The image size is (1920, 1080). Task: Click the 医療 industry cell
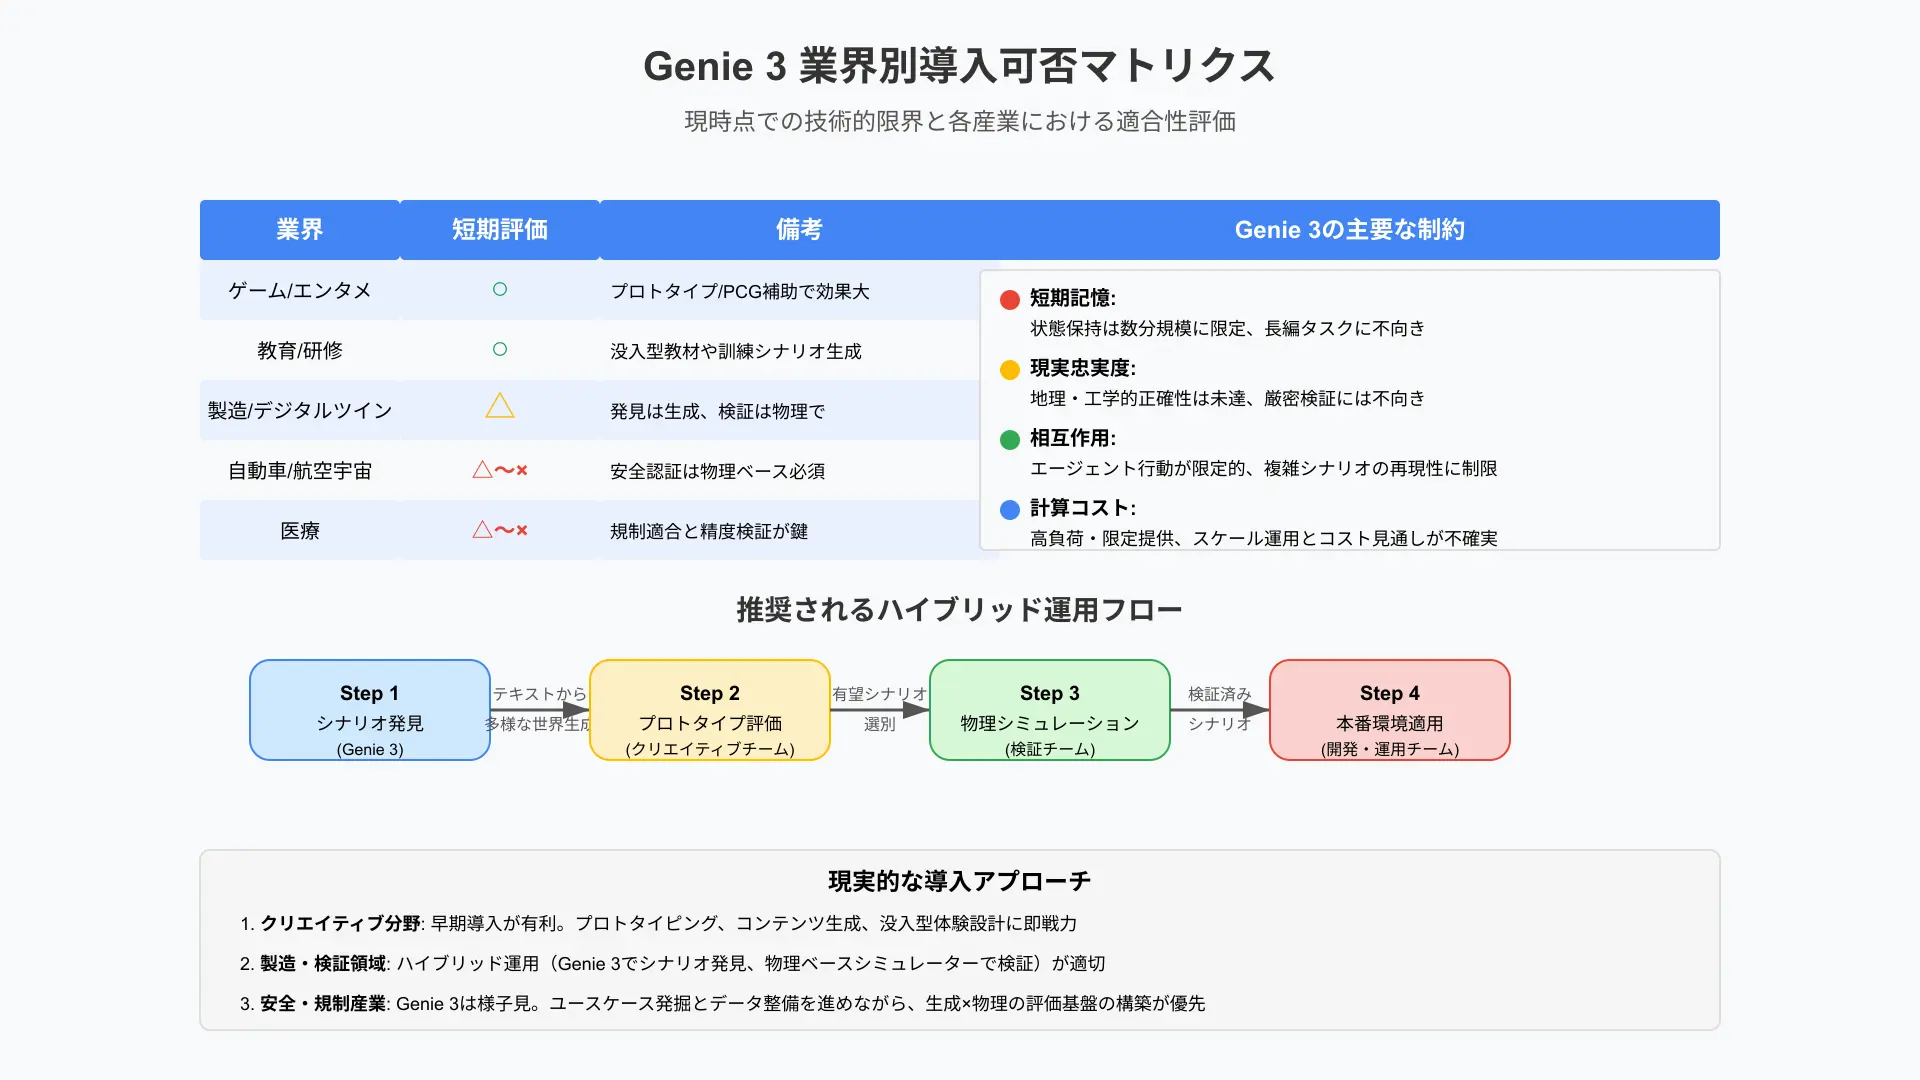(x=300, y=530)
